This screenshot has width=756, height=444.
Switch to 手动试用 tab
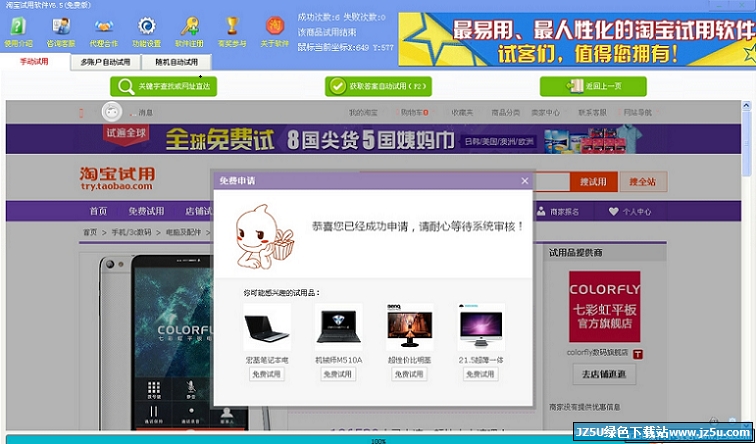coord(35,62)
